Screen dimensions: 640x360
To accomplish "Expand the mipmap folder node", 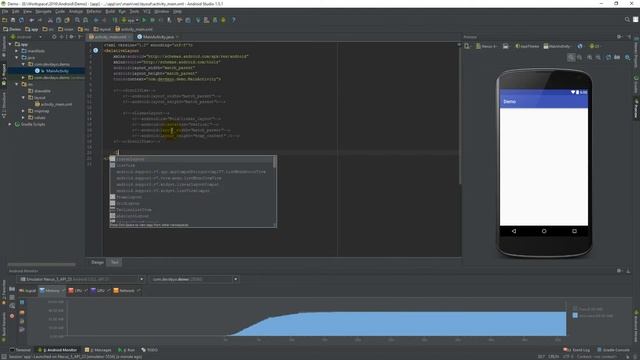I will (23, 111).
